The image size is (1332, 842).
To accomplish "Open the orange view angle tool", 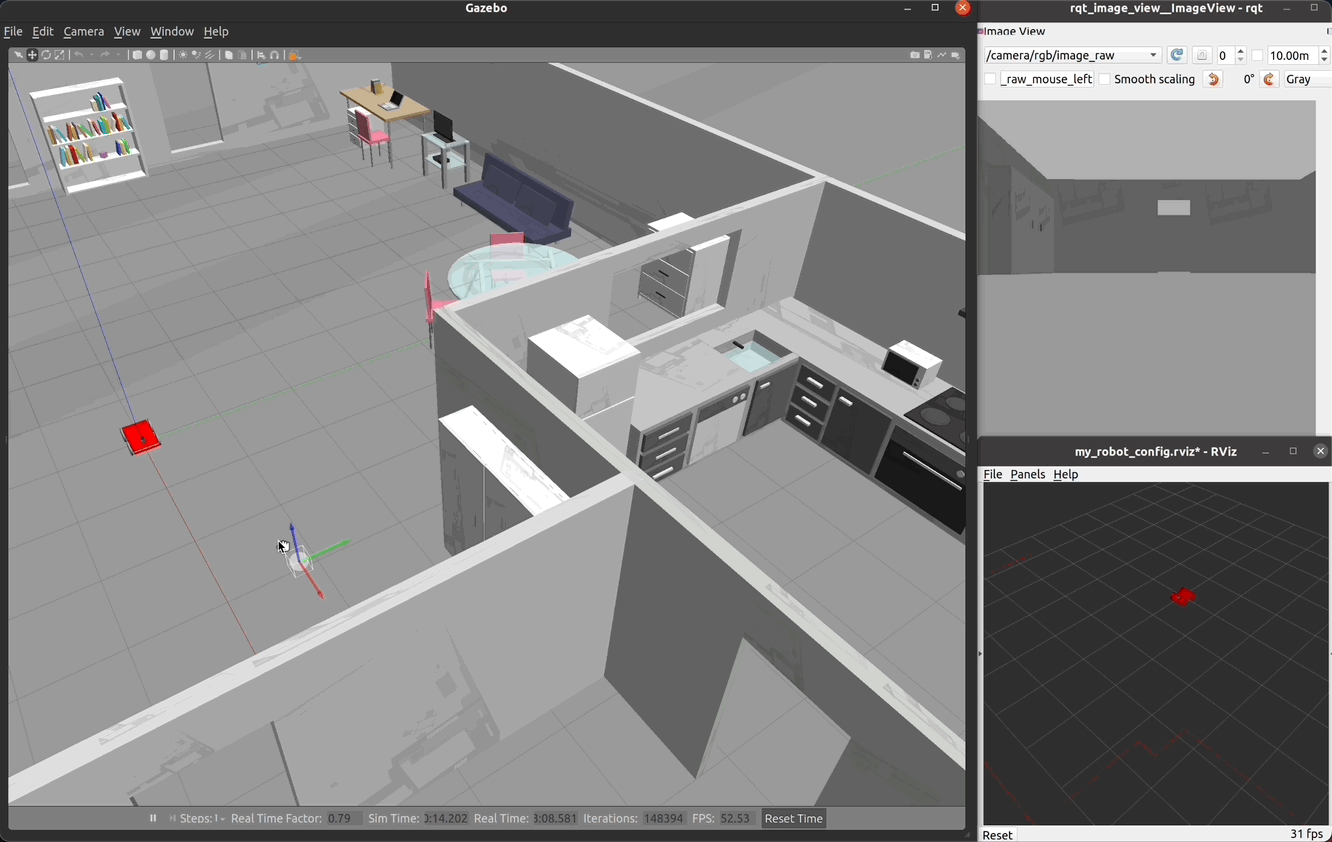I will [x=294, y=56].
